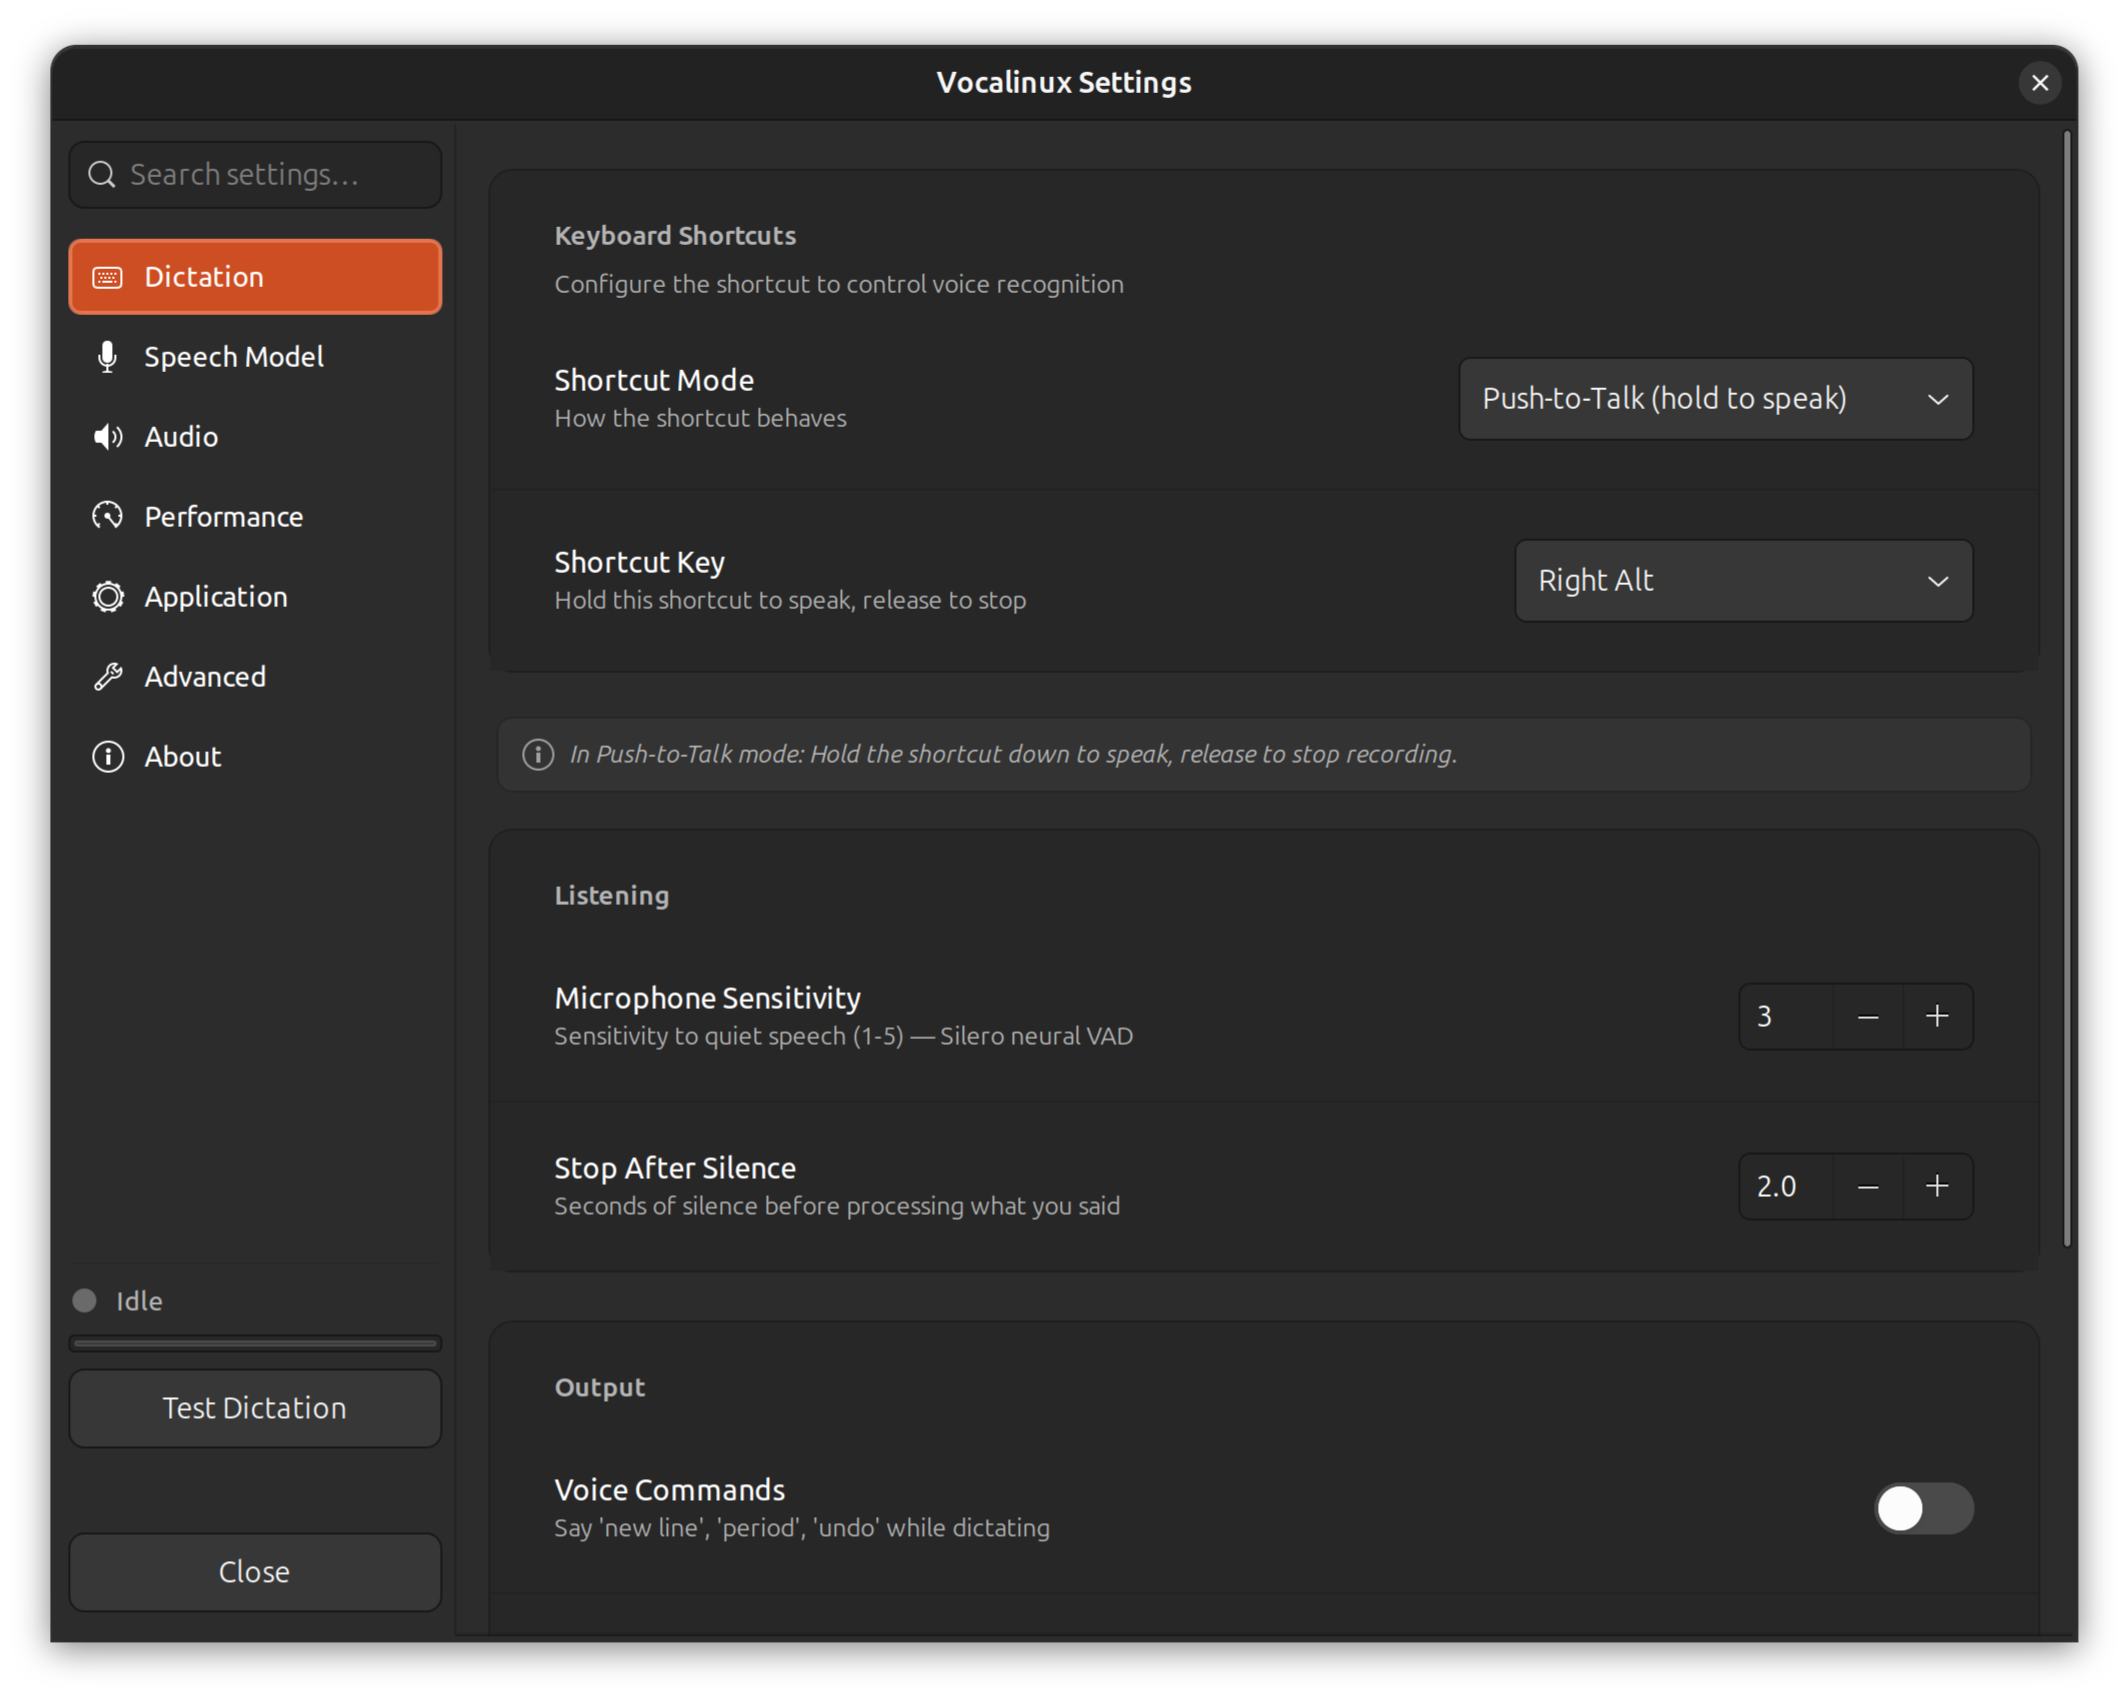Switch to the Audio settings page
Screen dimensions: 2128x1698
(x=255, y=437)
